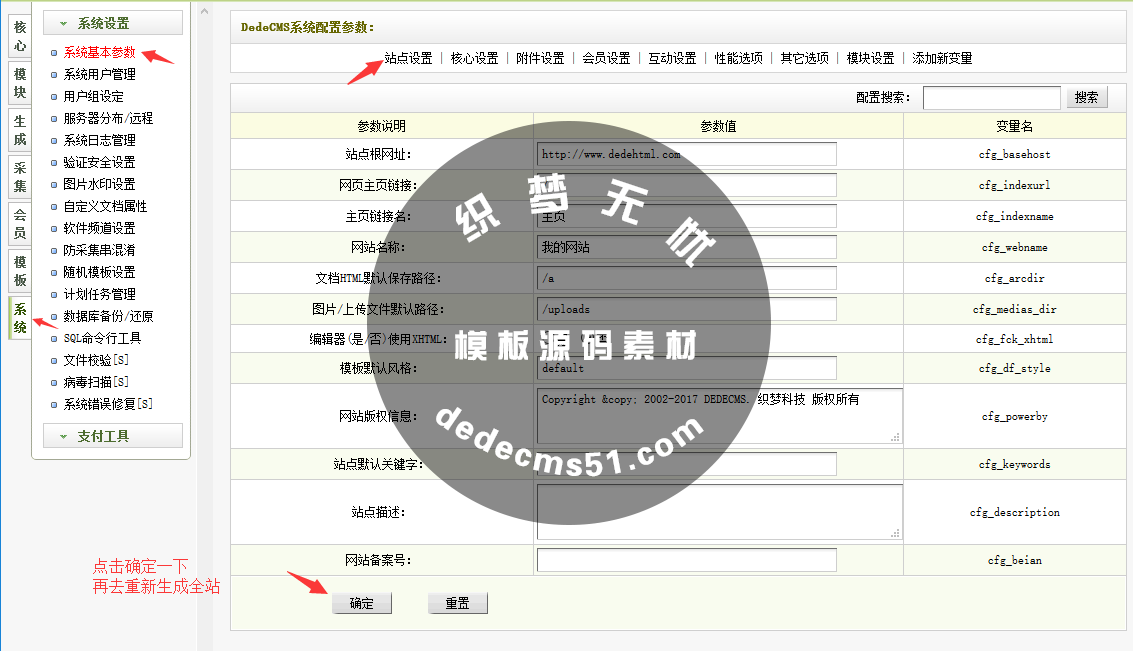This screenshot has height=651, width=1133.
Task: Click the 搜索 search button
Action: pos(1085,97)
